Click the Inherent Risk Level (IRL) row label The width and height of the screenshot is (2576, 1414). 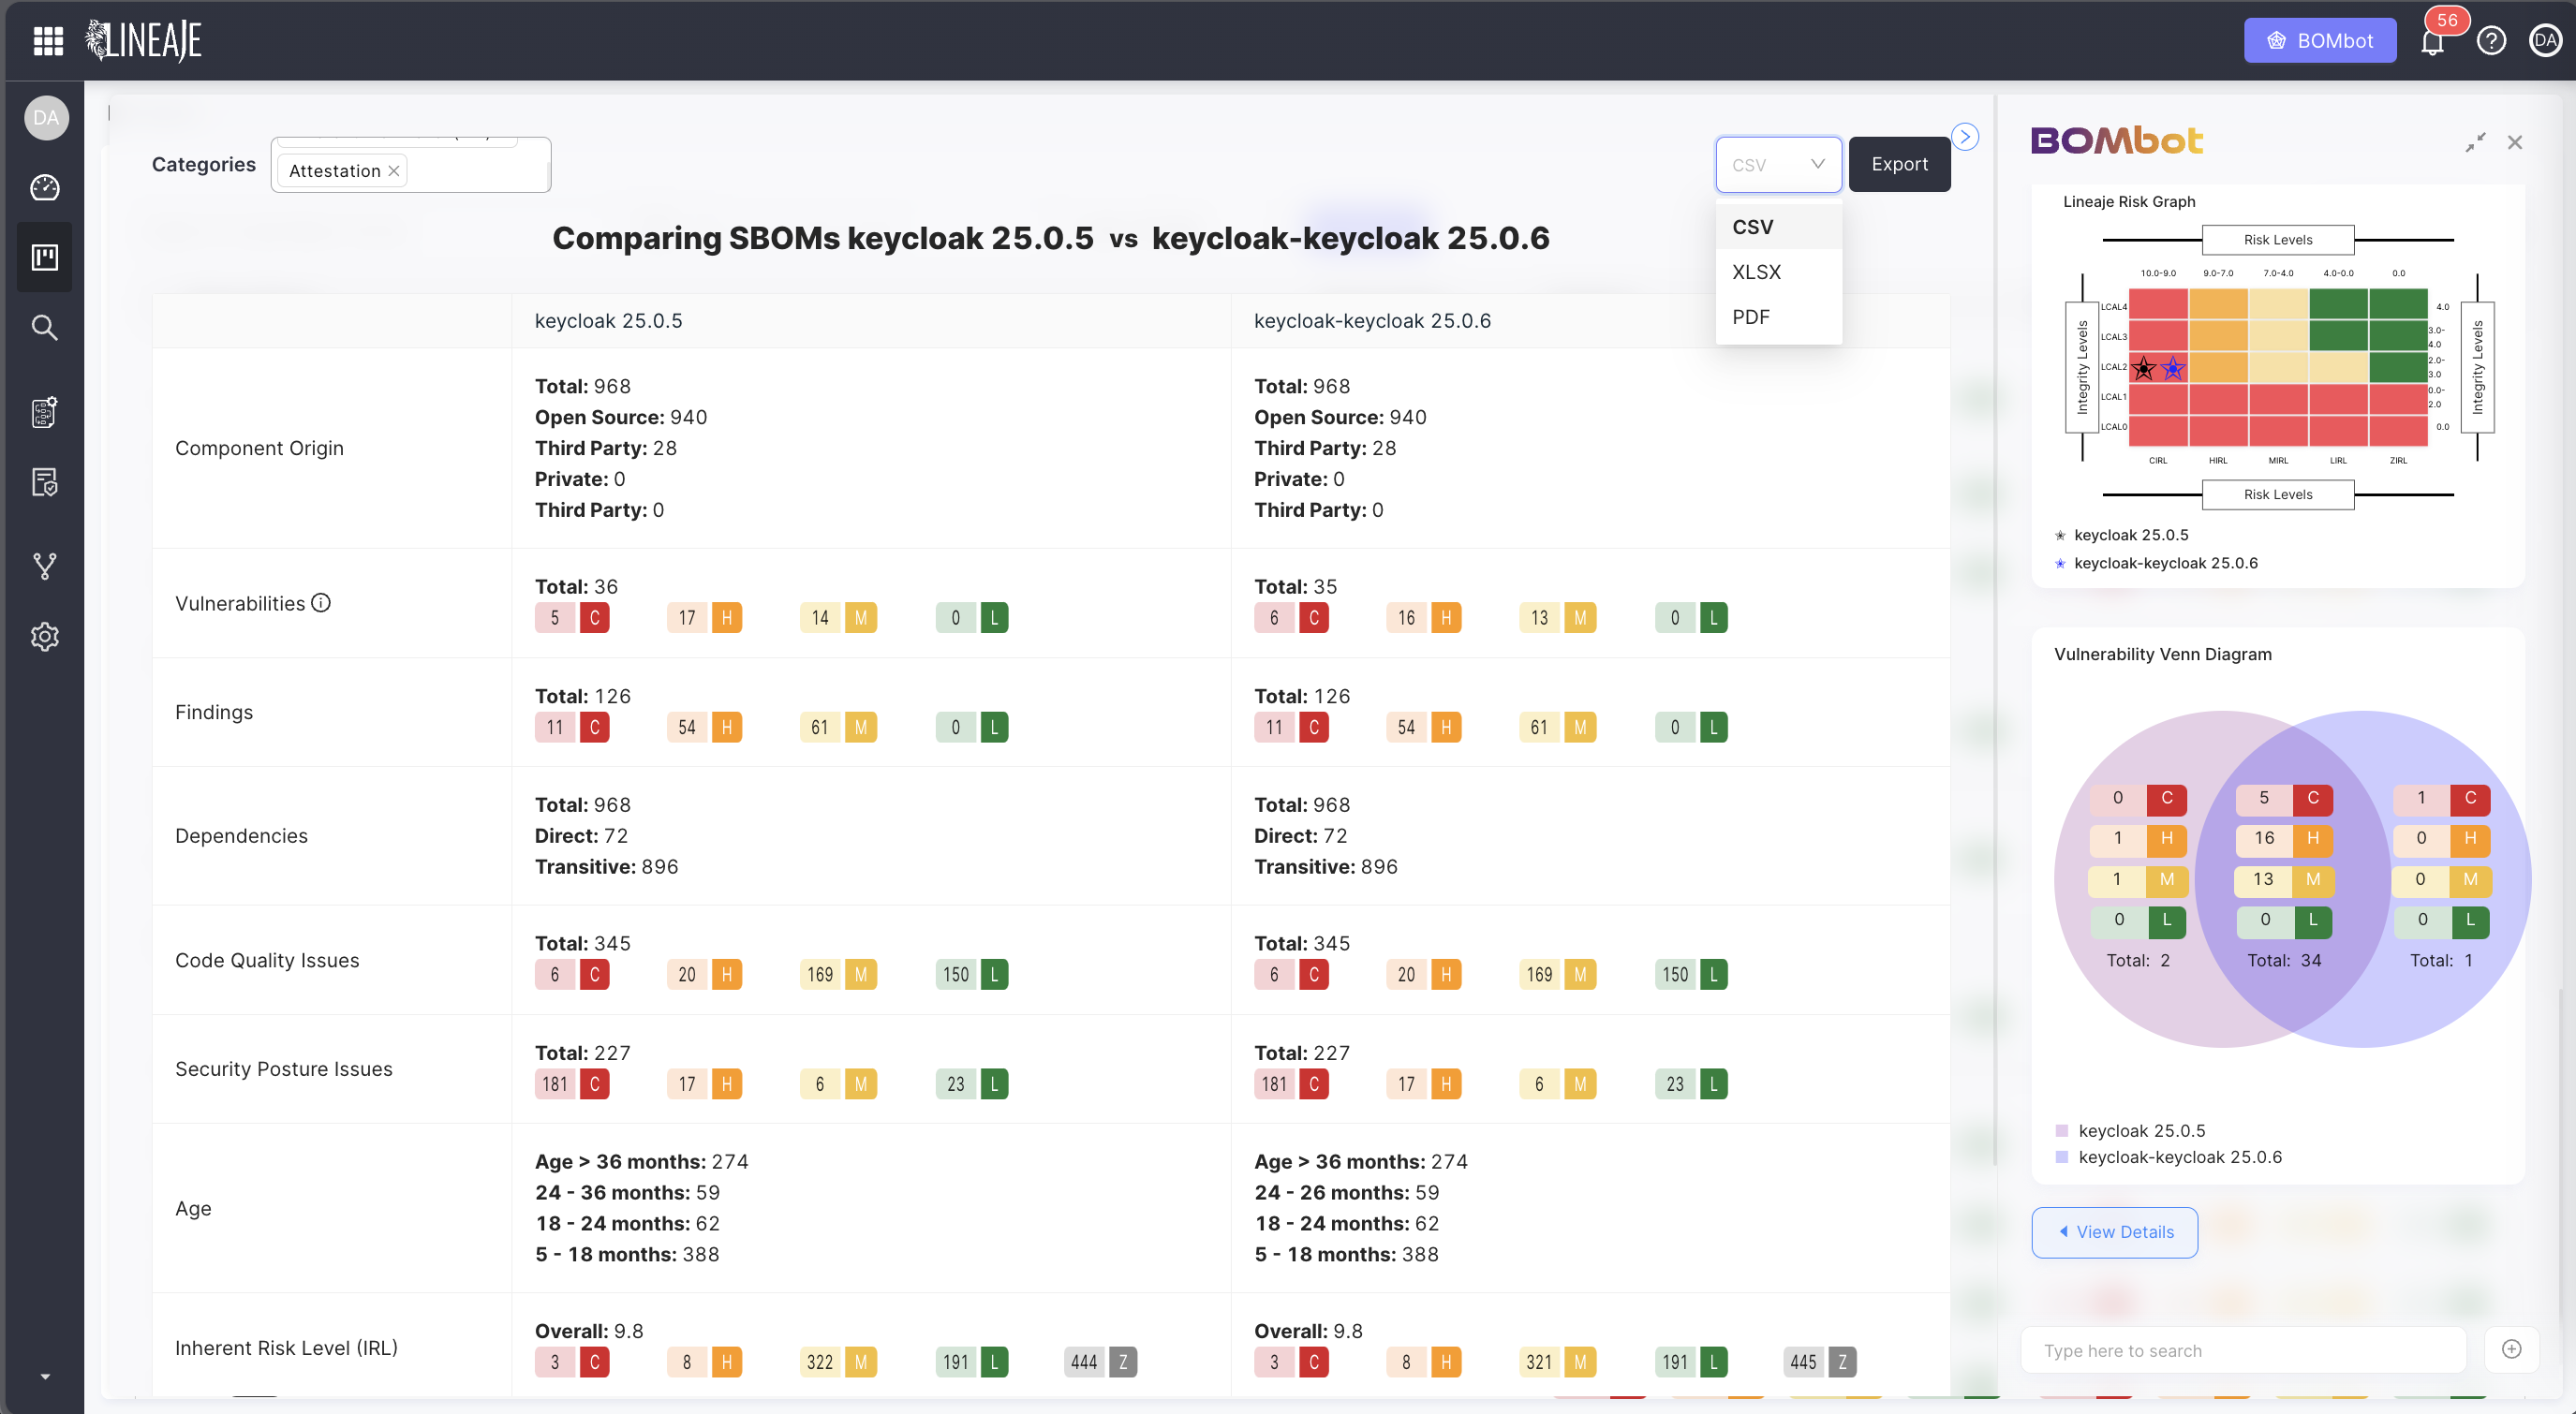pyautogui.click(x=286, y=1348)
